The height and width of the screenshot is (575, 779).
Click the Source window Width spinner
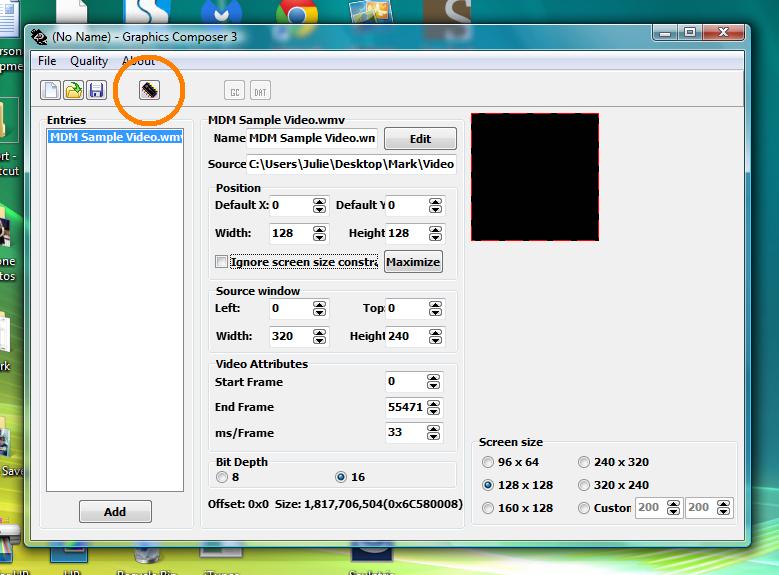click(x=319, y=336)
